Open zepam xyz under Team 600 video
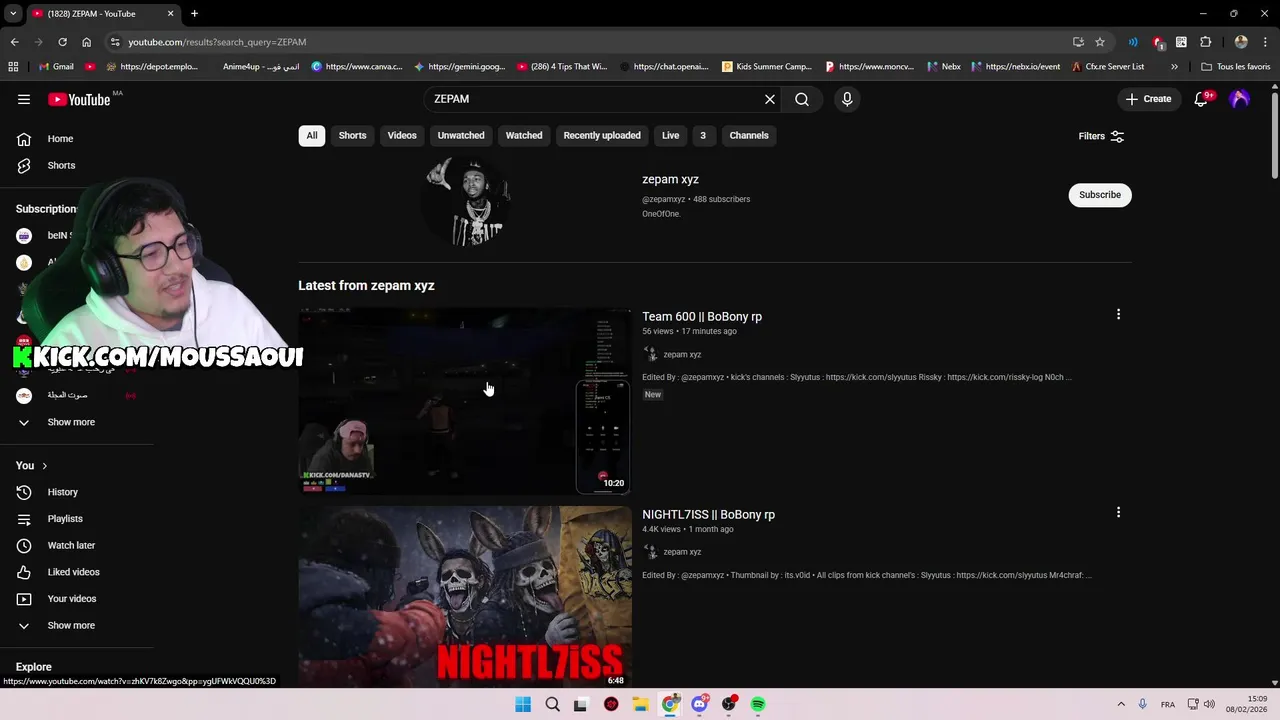This screenshot has height=720, width=1280. (682, 354)
